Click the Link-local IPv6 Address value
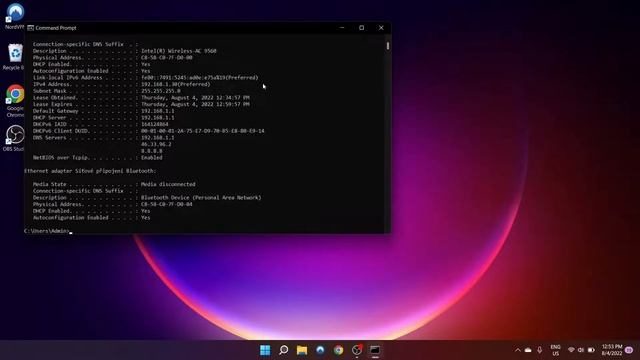The height and width of the screenshot is (360, 640). (x=200, y=78)
